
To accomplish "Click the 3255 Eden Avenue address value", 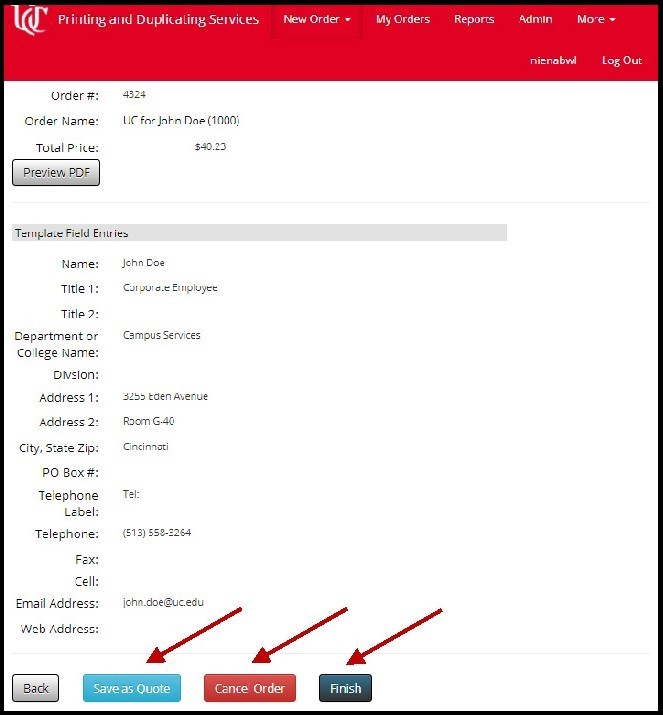I will [x=165, y=397].
